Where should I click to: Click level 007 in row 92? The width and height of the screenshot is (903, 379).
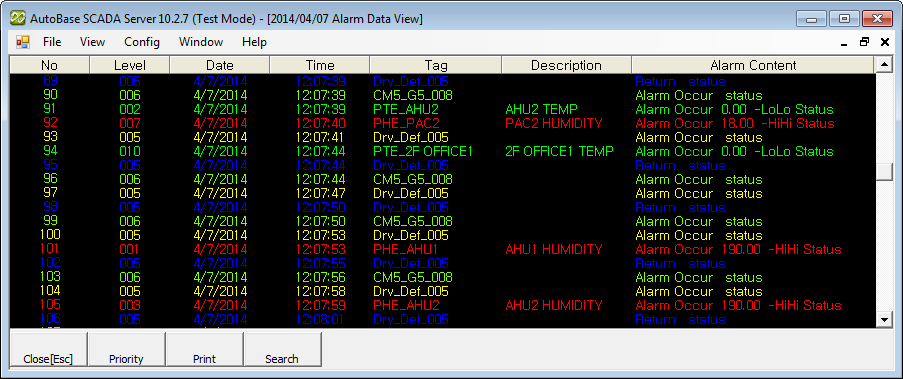130,123
